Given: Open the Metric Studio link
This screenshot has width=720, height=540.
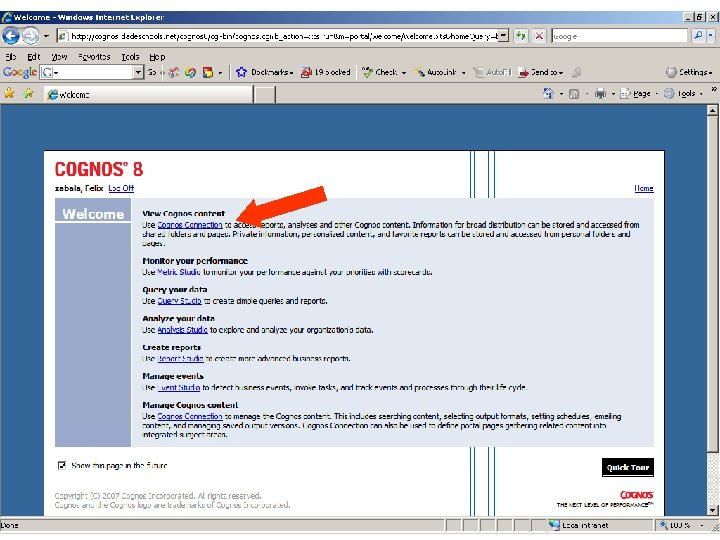Looking at the screenshot, I should coord(179,272).
